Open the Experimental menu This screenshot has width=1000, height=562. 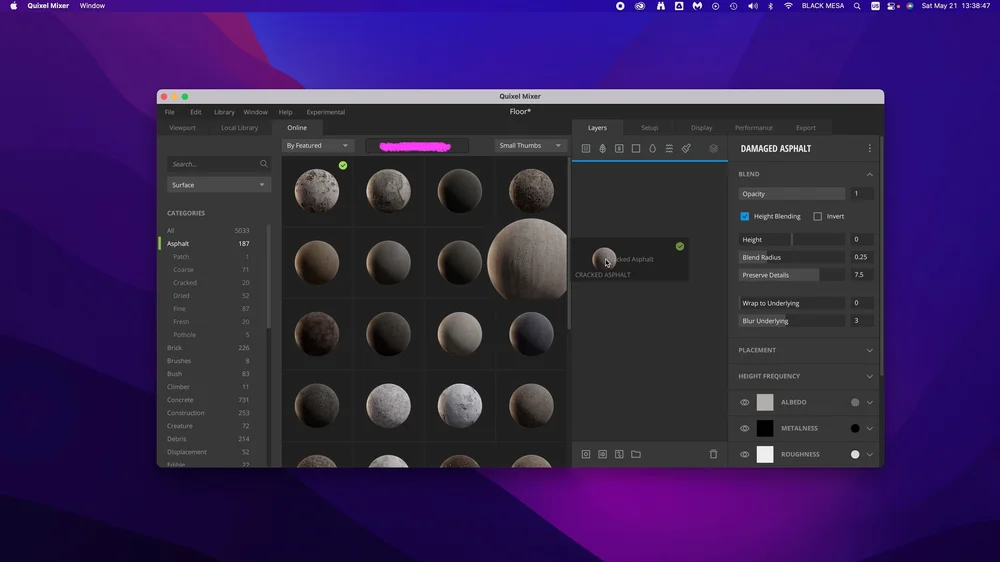pyautogui.click(x=325, y=112)
